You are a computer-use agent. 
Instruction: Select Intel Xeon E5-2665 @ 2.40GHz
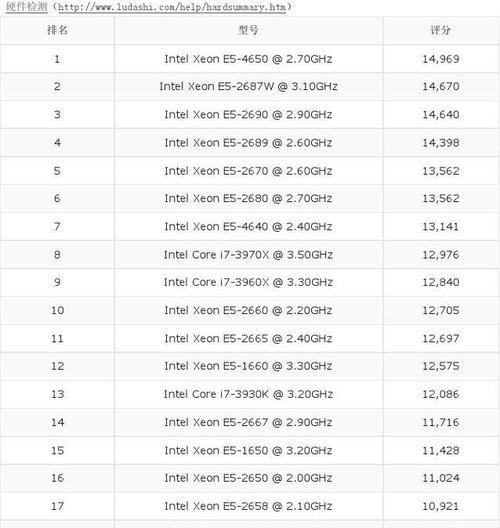pos(248,338)
